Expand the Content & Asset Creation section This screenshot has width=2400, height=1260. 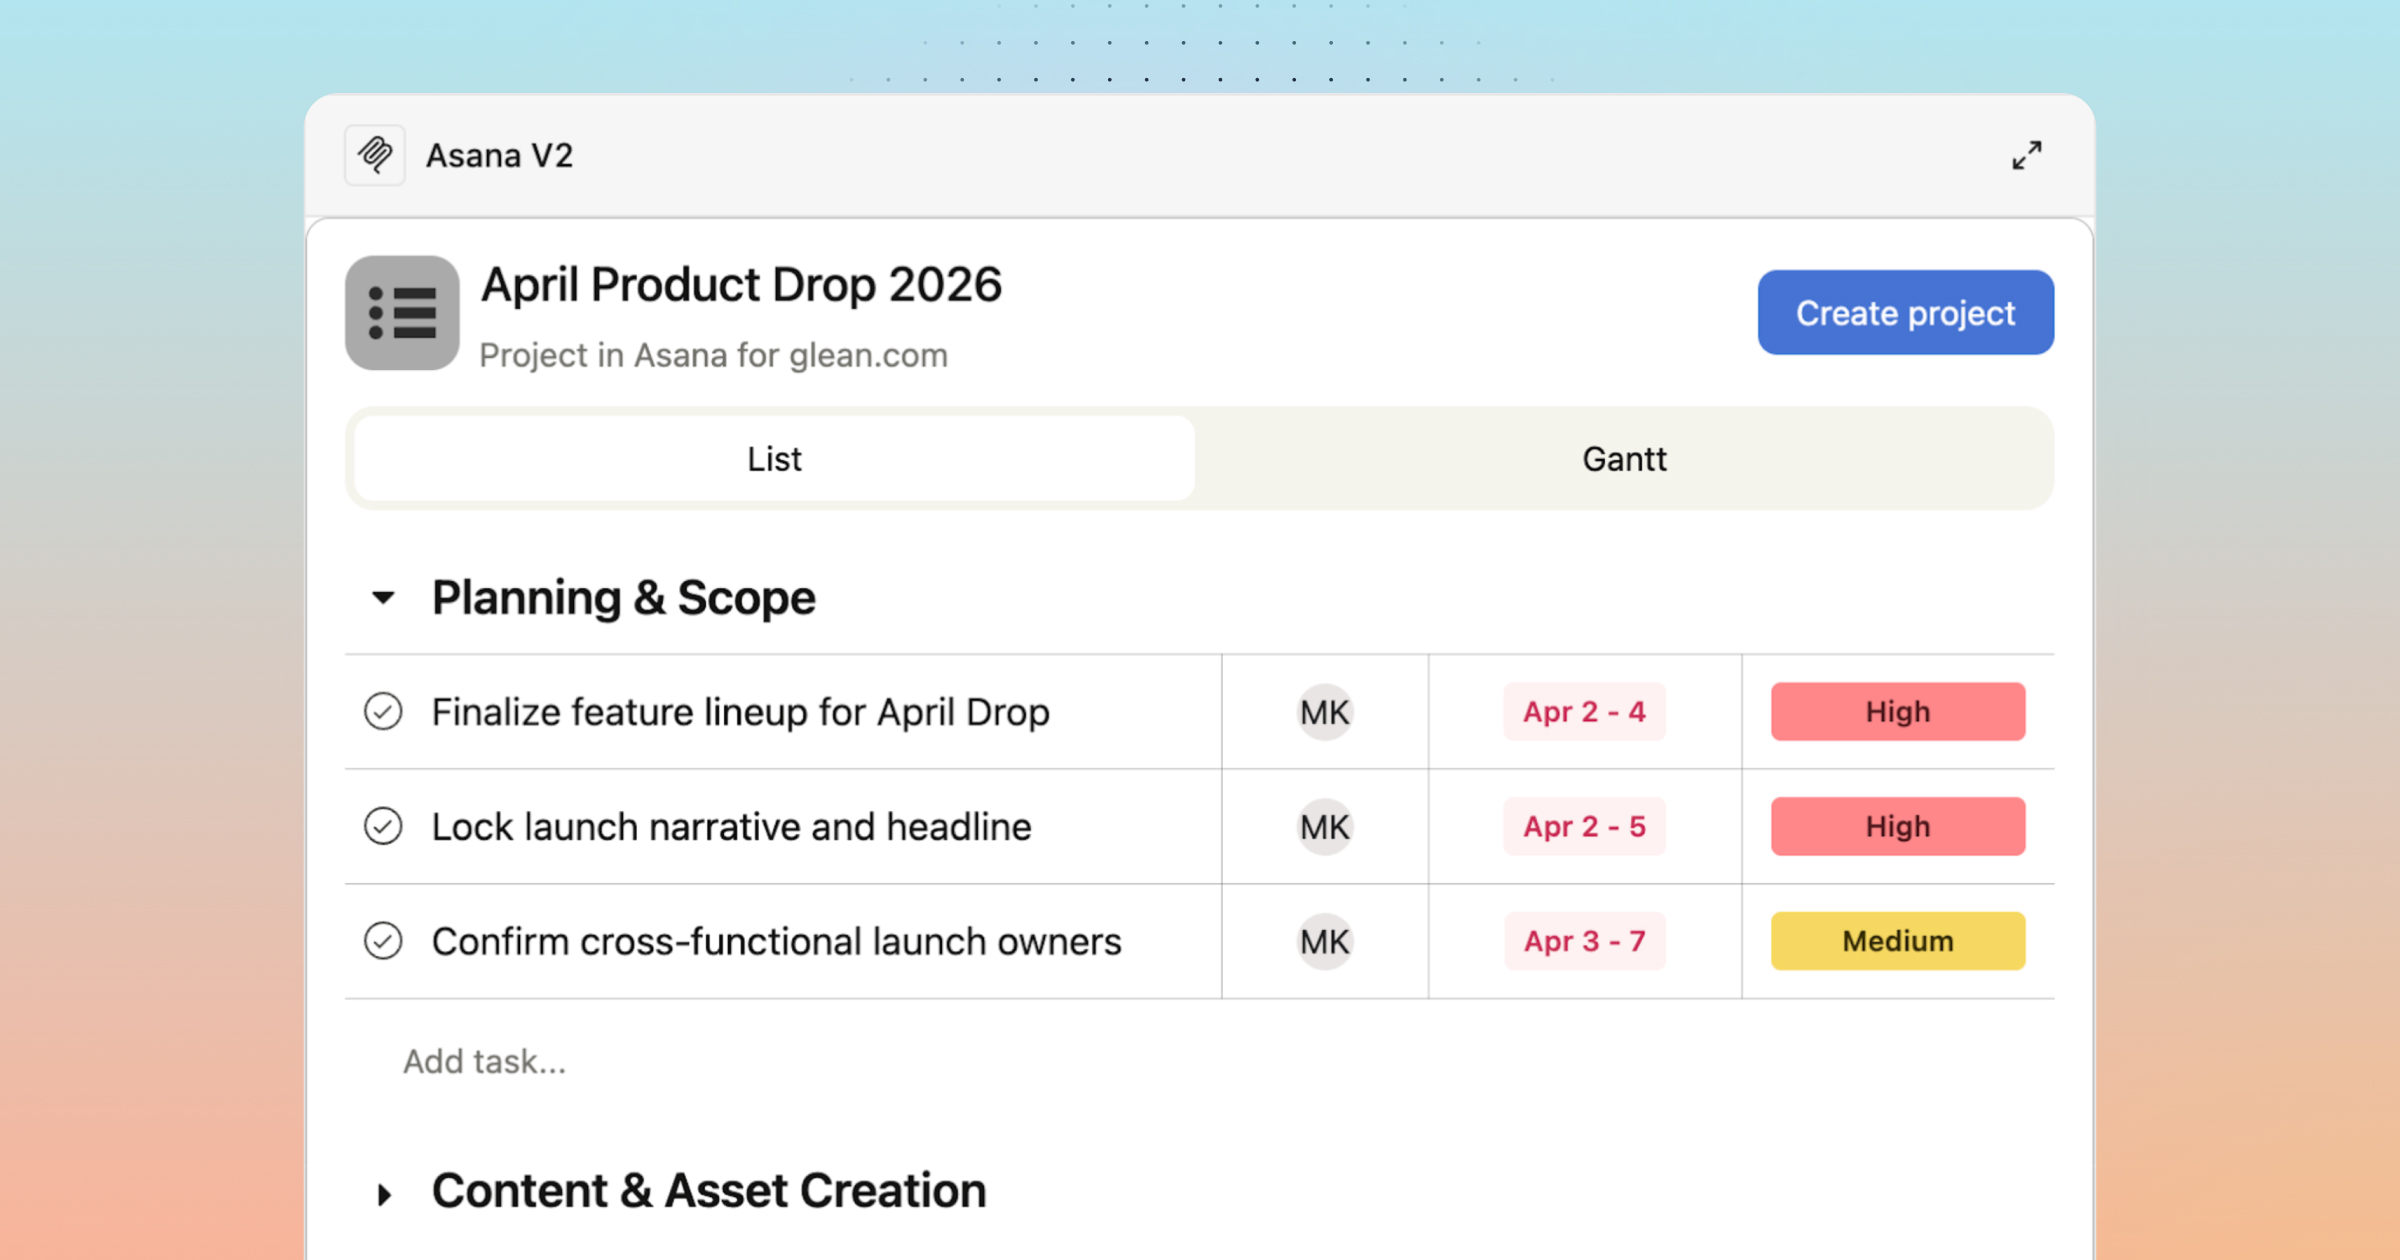coord(383,1193)
